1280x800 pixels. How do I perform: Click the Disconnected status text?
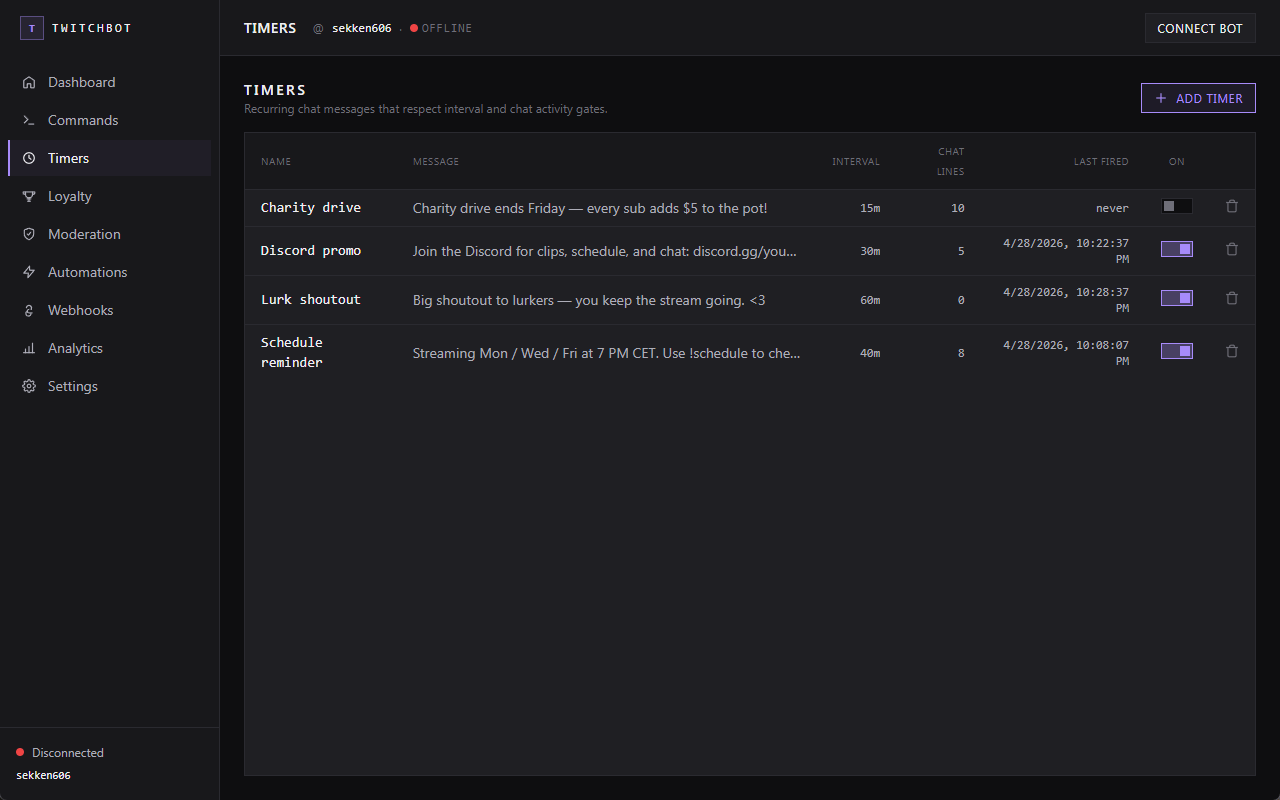[x=68, y=752]
